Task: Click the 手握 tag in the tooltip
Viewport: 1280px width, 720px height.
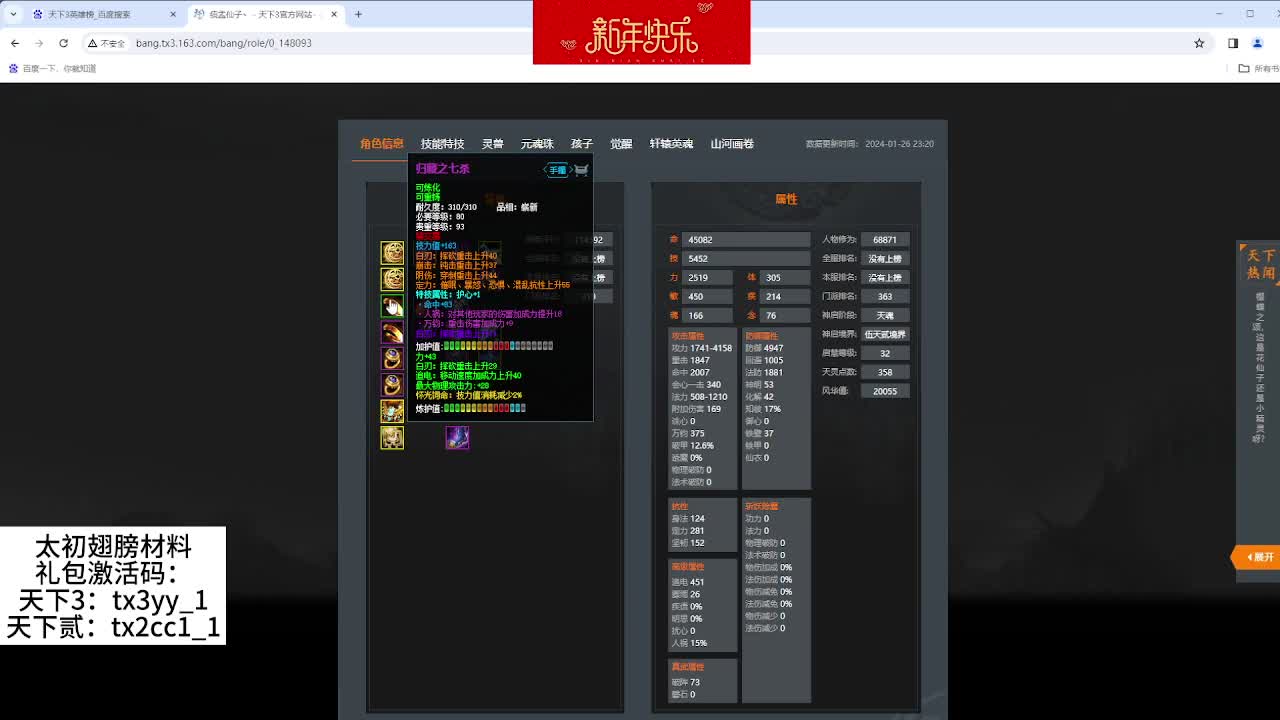Action: (x=557, y=170)
